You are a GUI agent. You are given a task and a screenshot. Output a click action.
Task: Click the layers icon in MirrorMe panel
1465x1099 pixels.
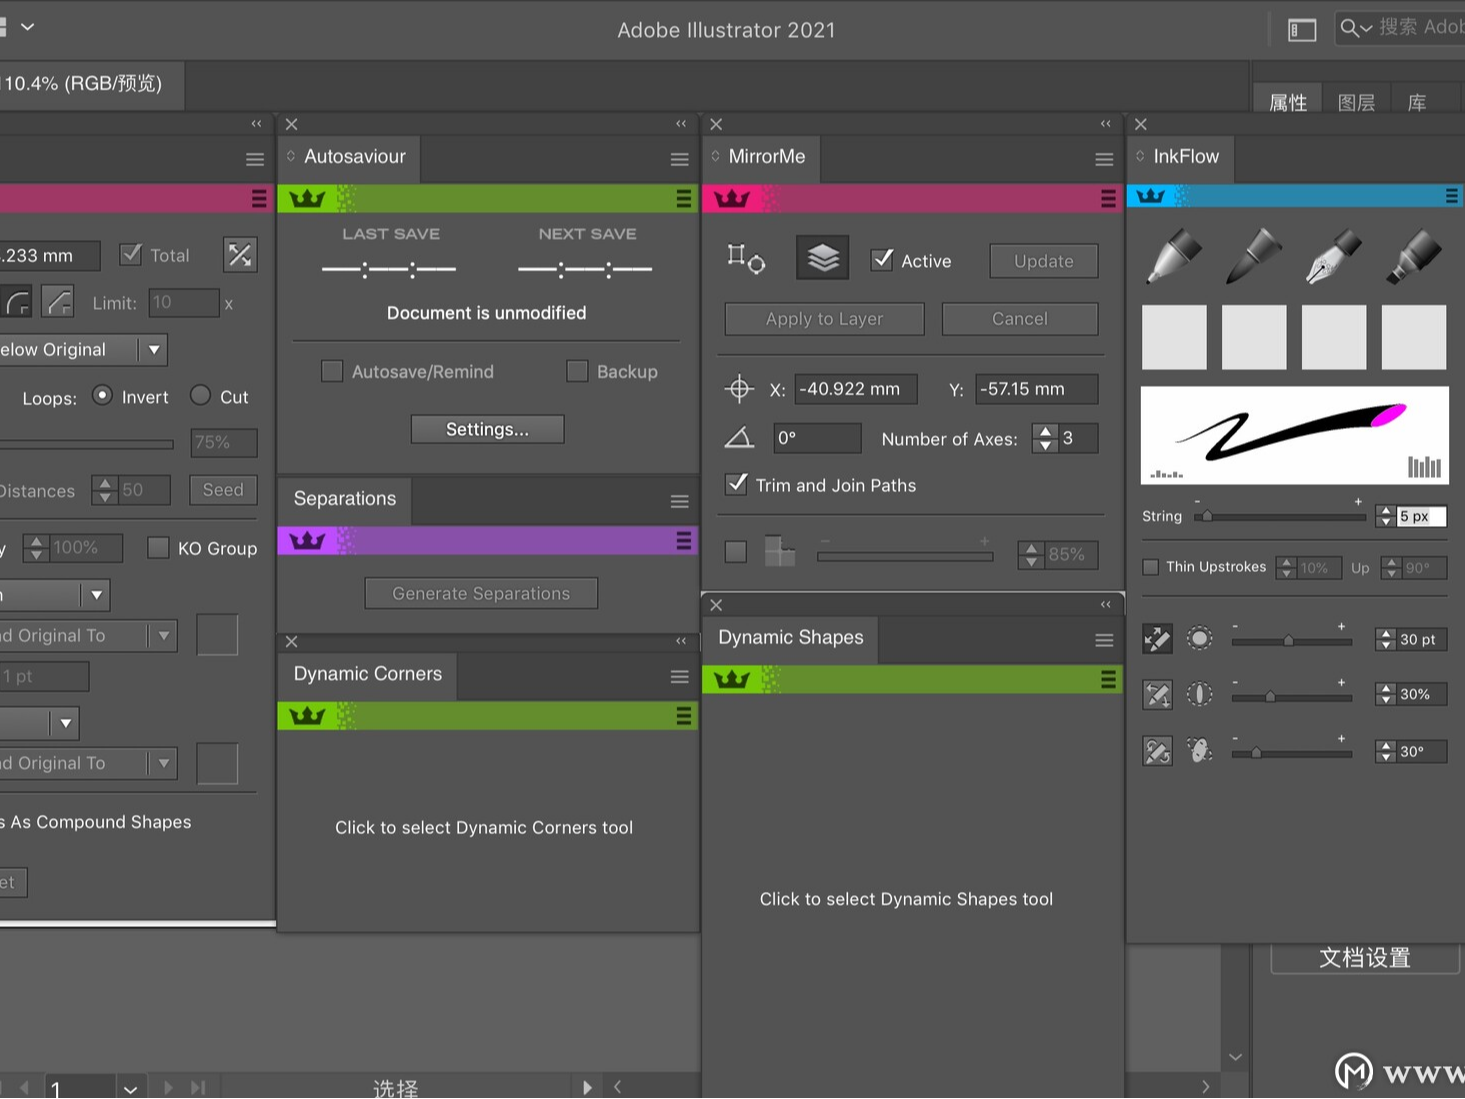coord(821,257)
